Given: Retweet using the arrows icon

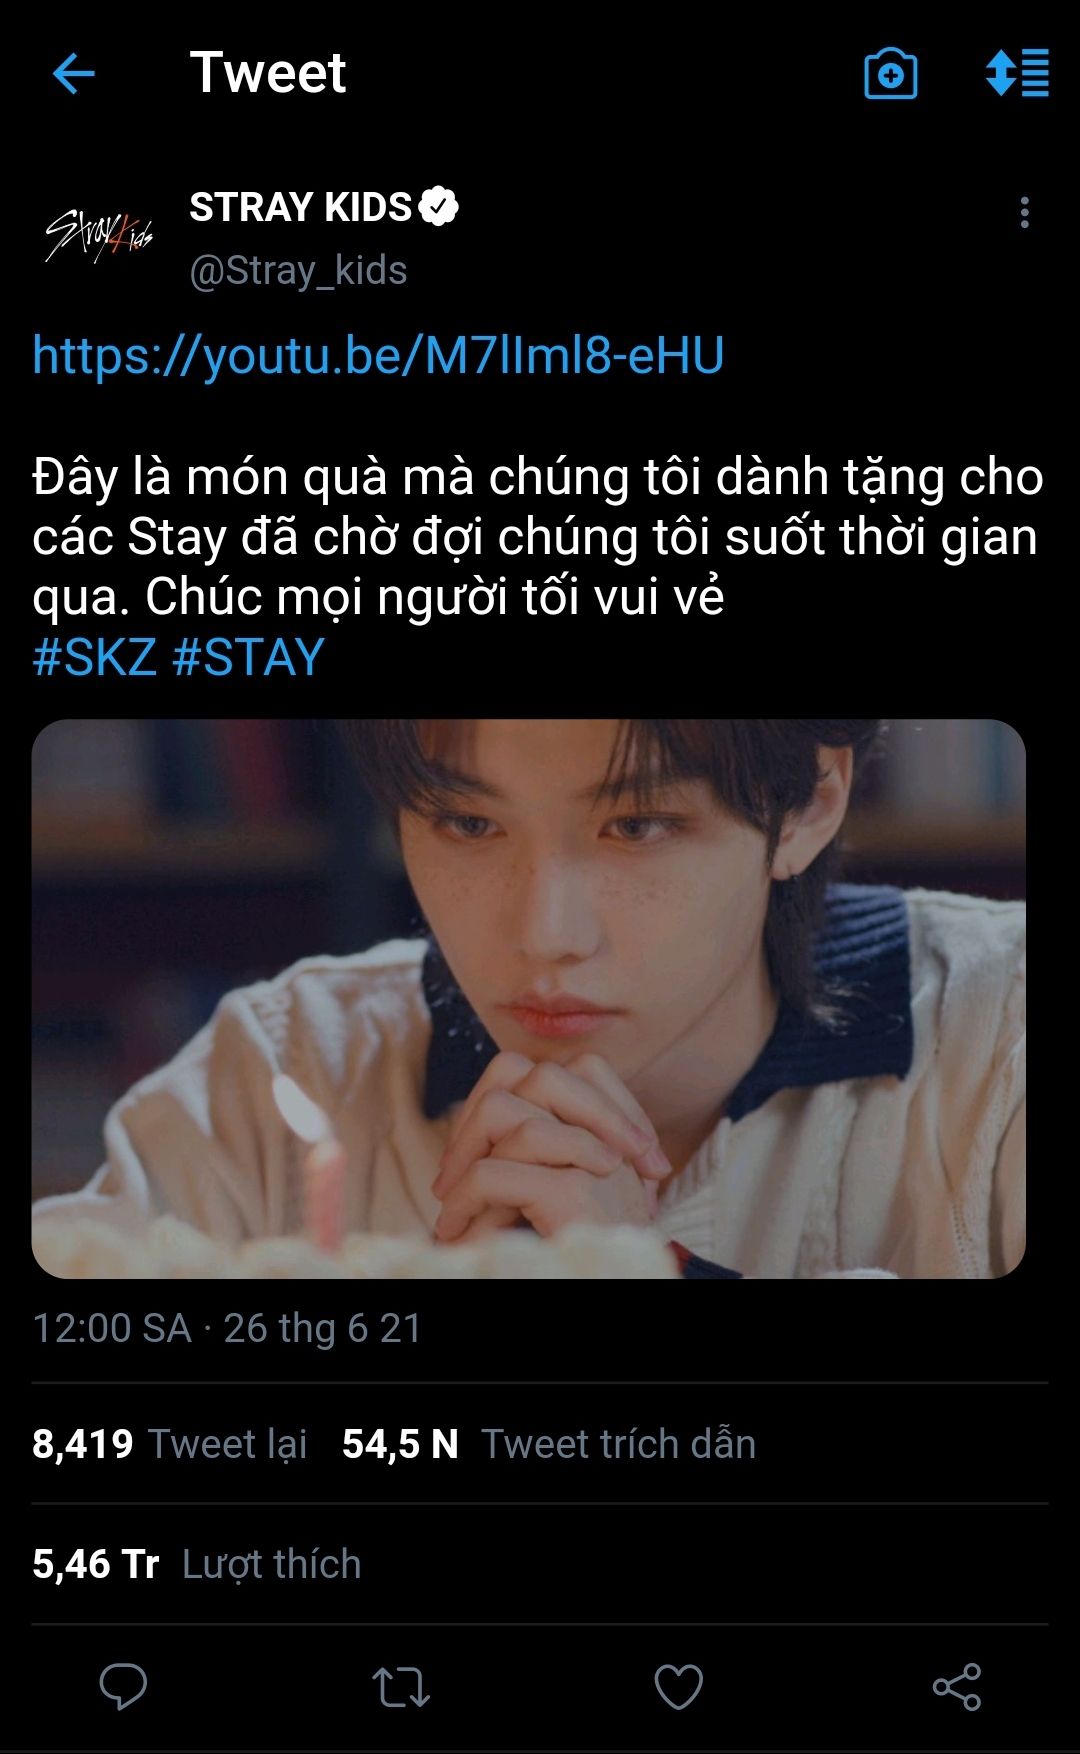Looking at the screenshot, I should (x=401, y=1687).
